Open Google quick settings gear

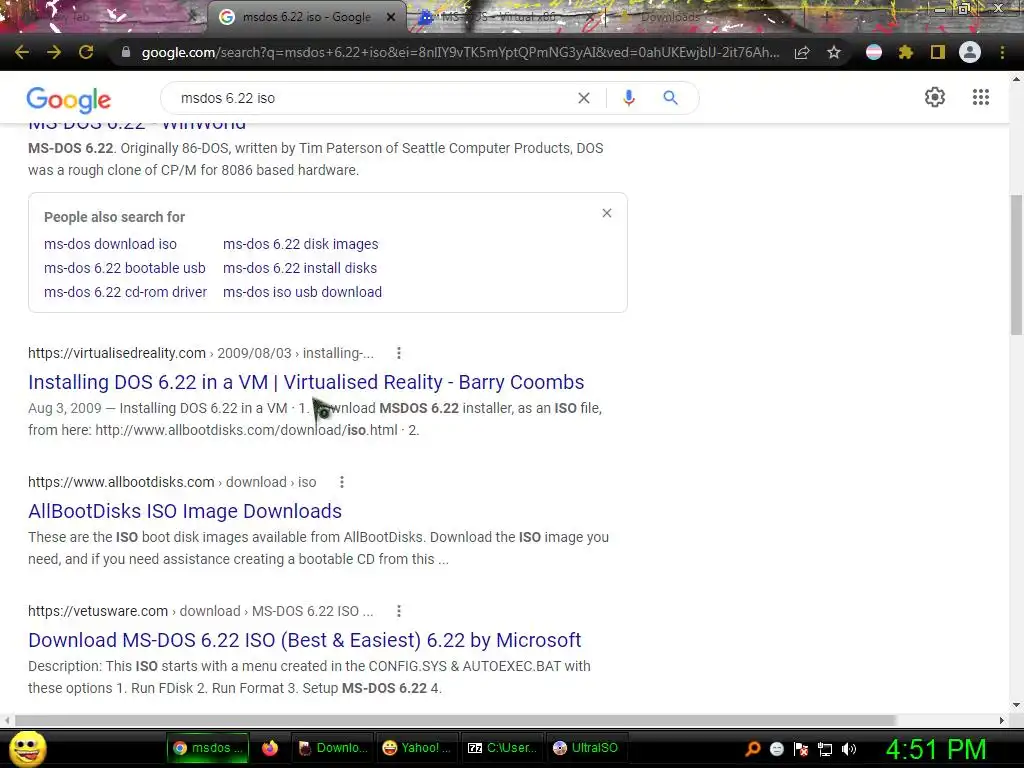click(935, 97)
